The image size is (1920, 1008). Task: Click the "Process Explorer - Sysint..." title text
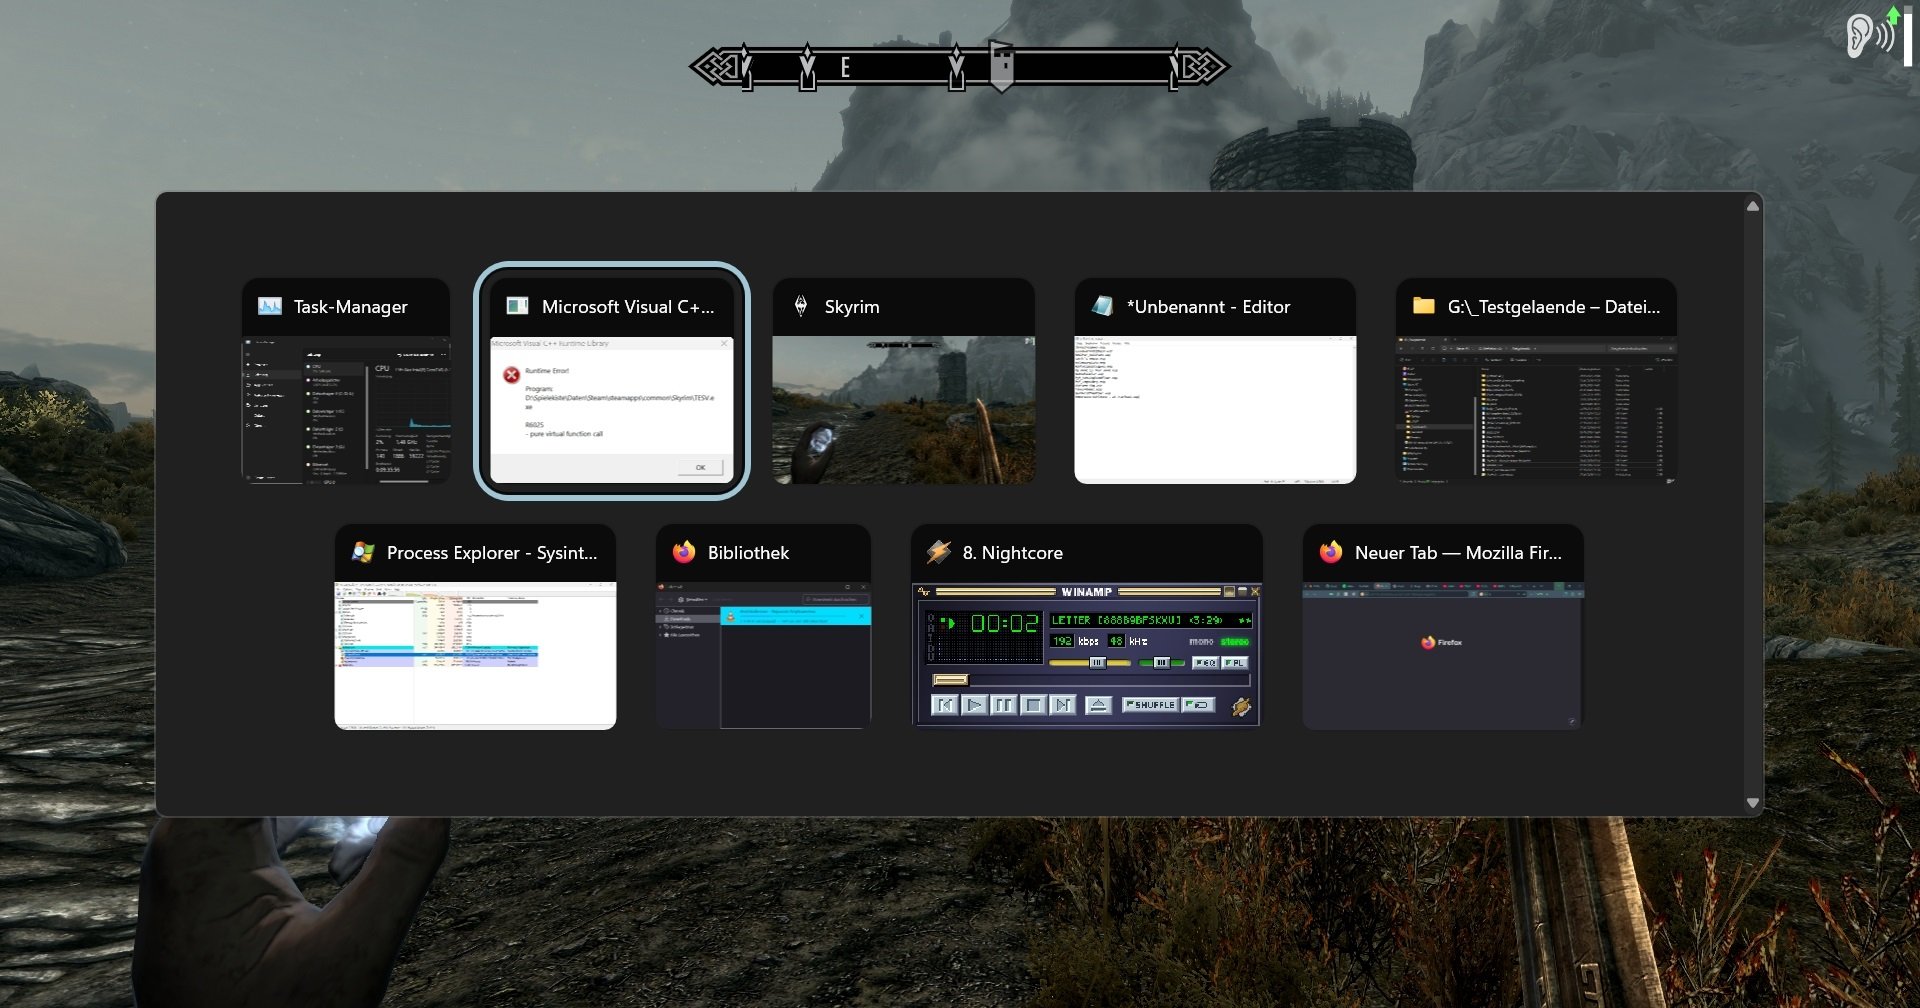[492, 553]
